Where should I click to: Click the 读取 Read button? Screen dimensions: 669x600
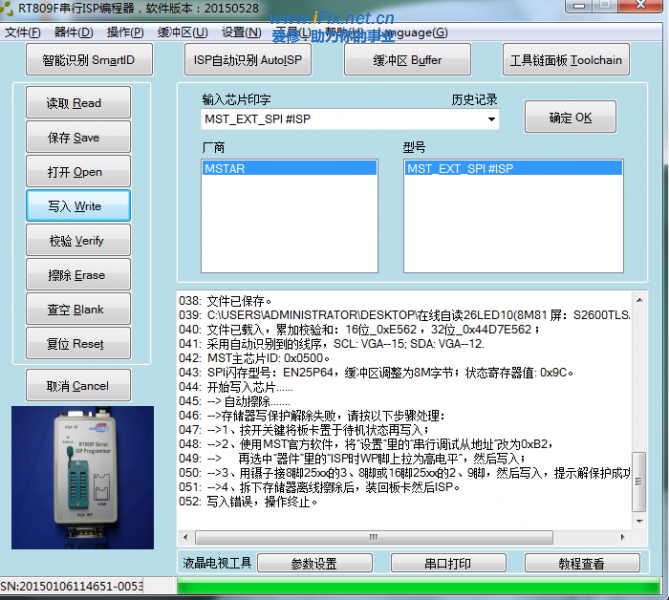tap(79, 102)
